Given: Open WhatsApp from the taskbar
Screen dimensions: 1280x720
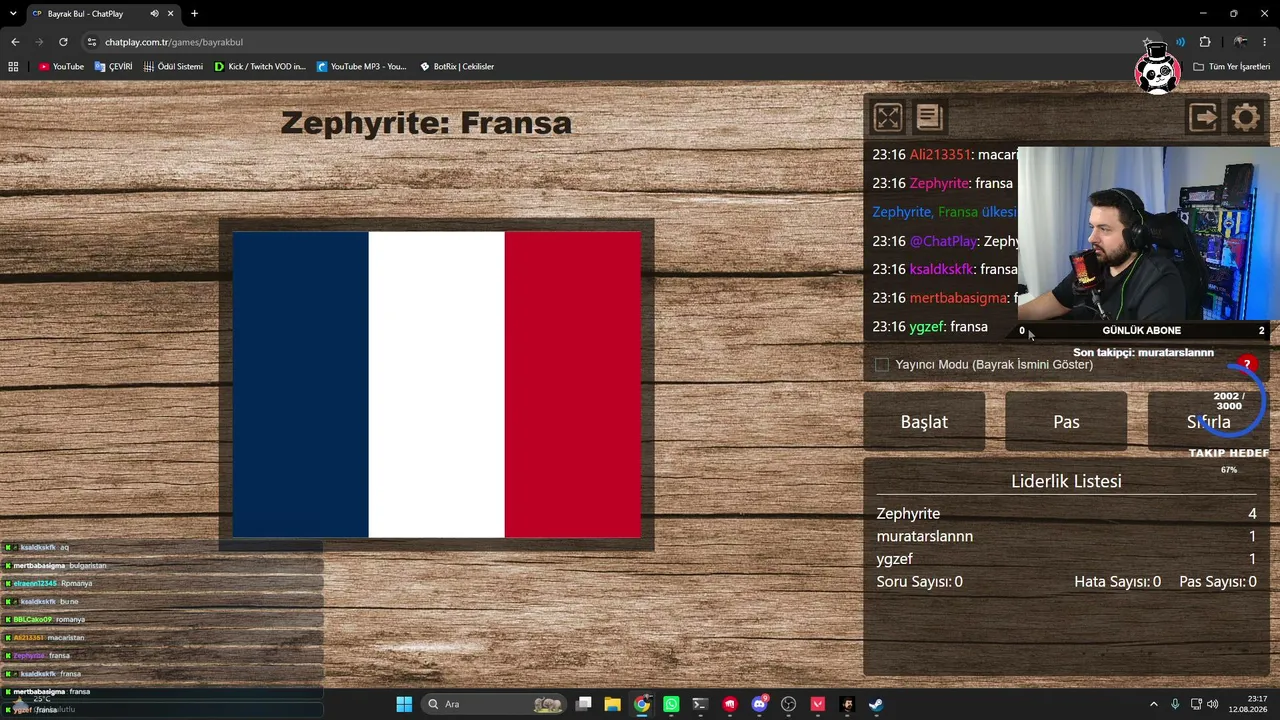Looking at the screenshot, I should click(x=671, y=705).
